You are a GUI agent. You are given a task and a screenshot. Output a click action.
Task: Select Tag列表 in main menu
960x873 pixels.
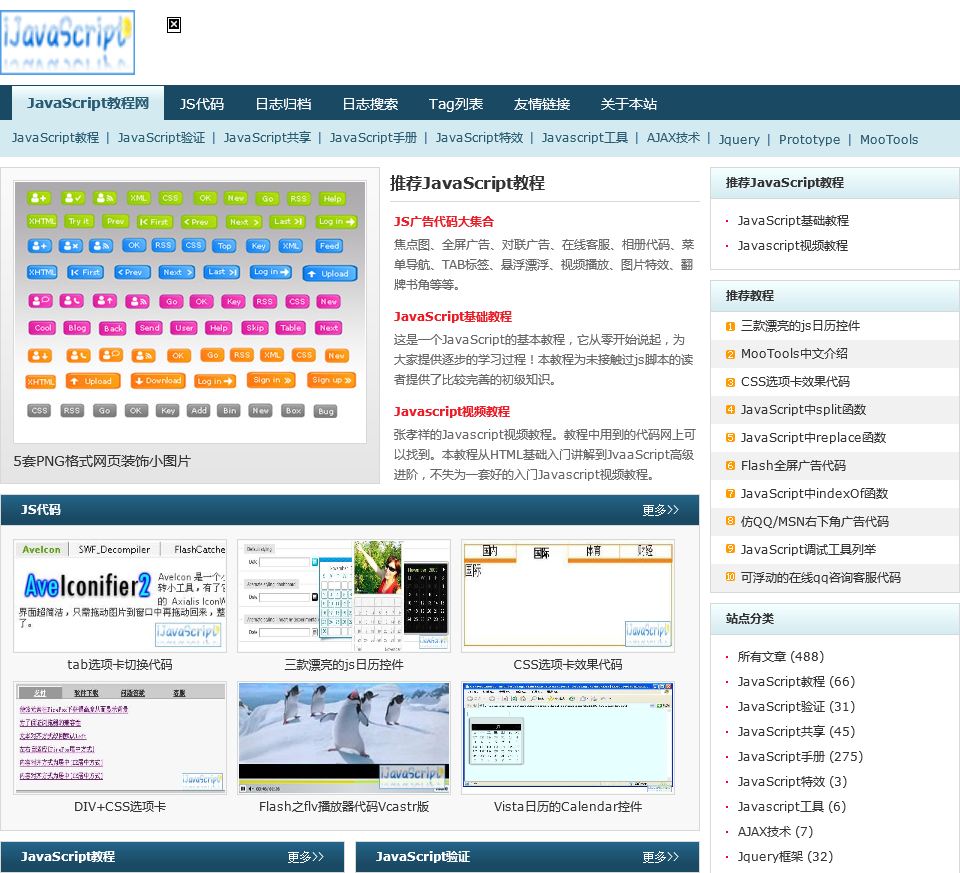pos(456,104)
